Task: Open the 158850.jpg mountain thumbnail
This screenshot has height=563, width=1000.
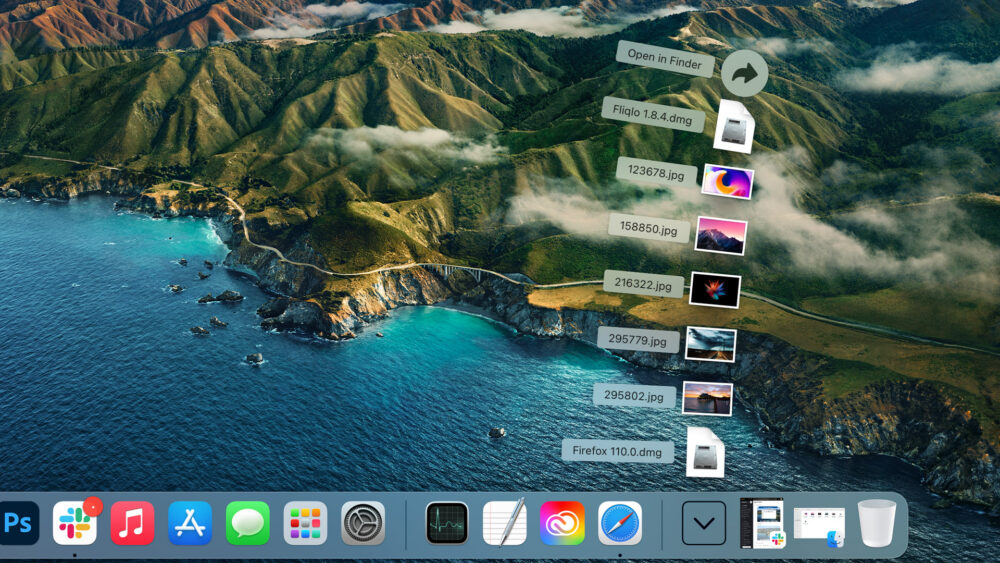Action: pos(721,235)
